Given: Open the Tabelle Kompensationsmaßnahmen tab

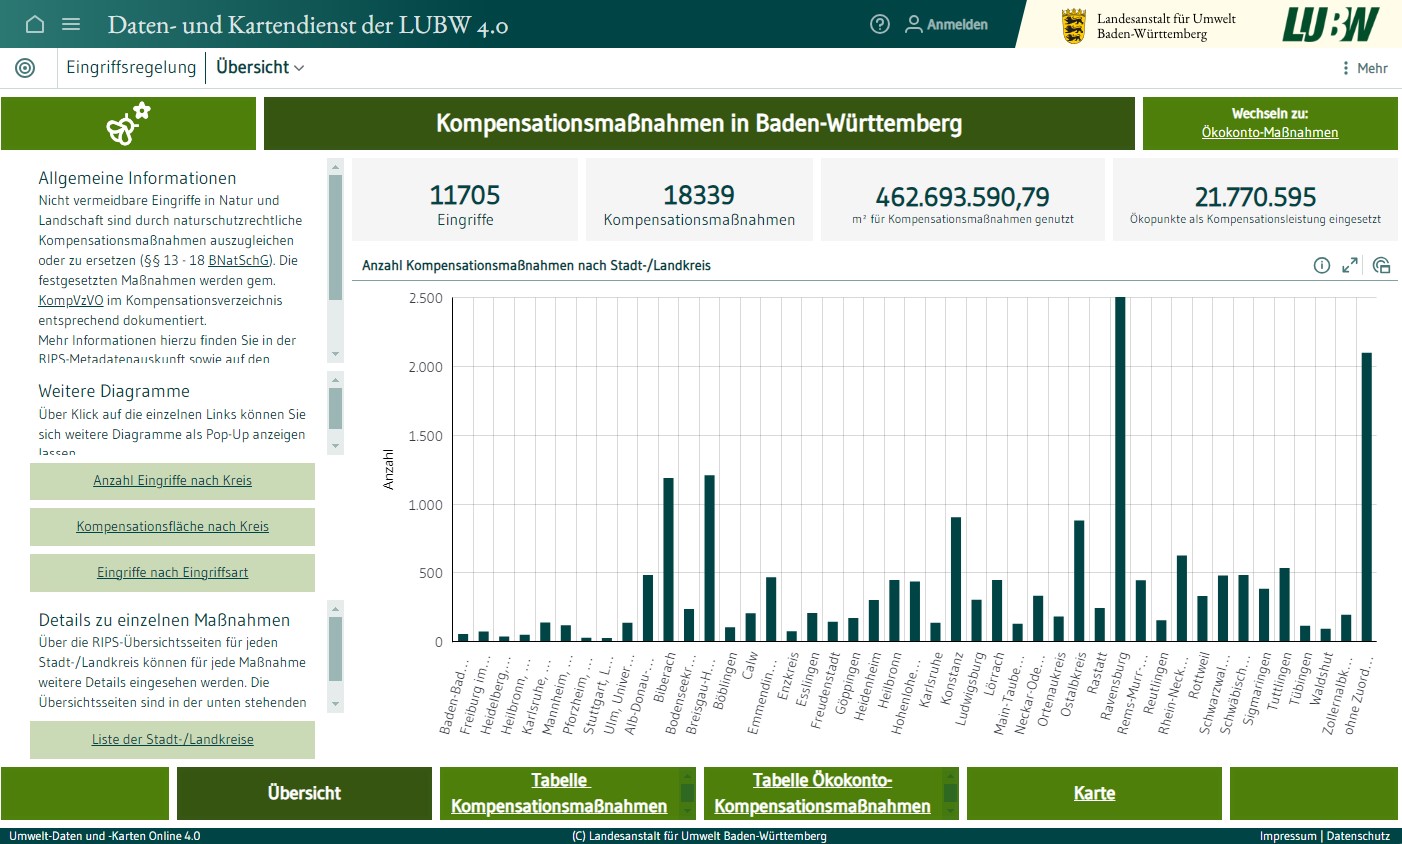Looking at the screenshot, I should 558,793.
